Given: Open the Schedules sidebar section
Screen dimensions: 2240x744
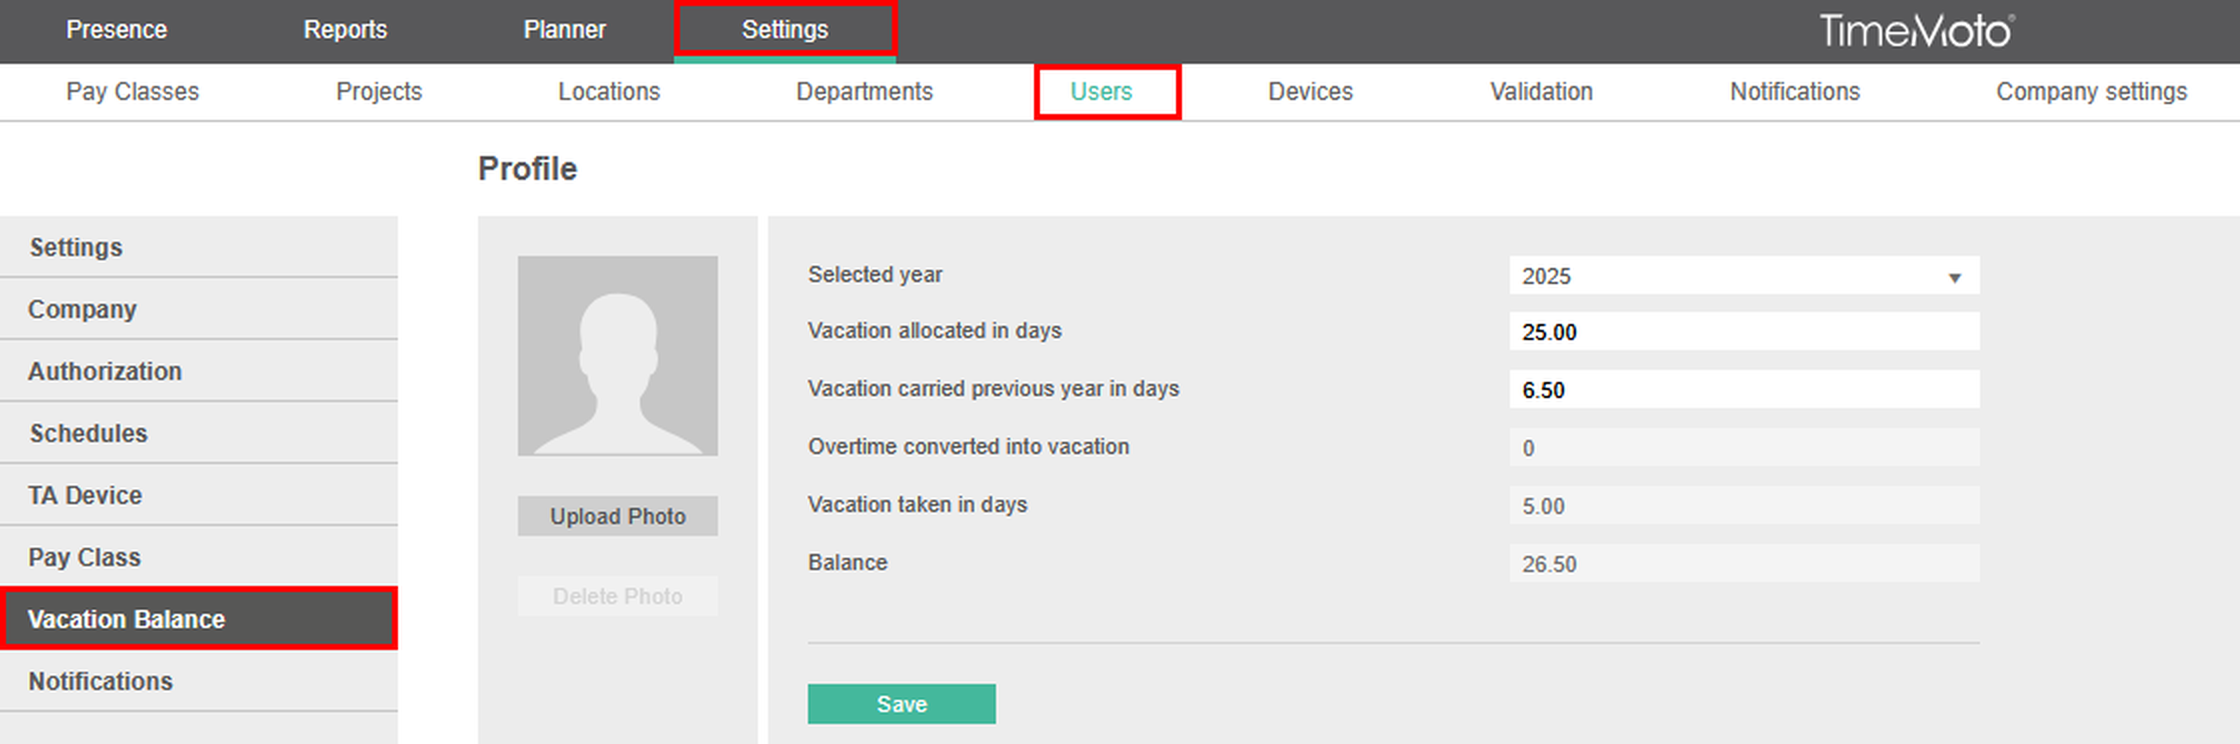Looking at the screenshot, I should coord(88,433).
